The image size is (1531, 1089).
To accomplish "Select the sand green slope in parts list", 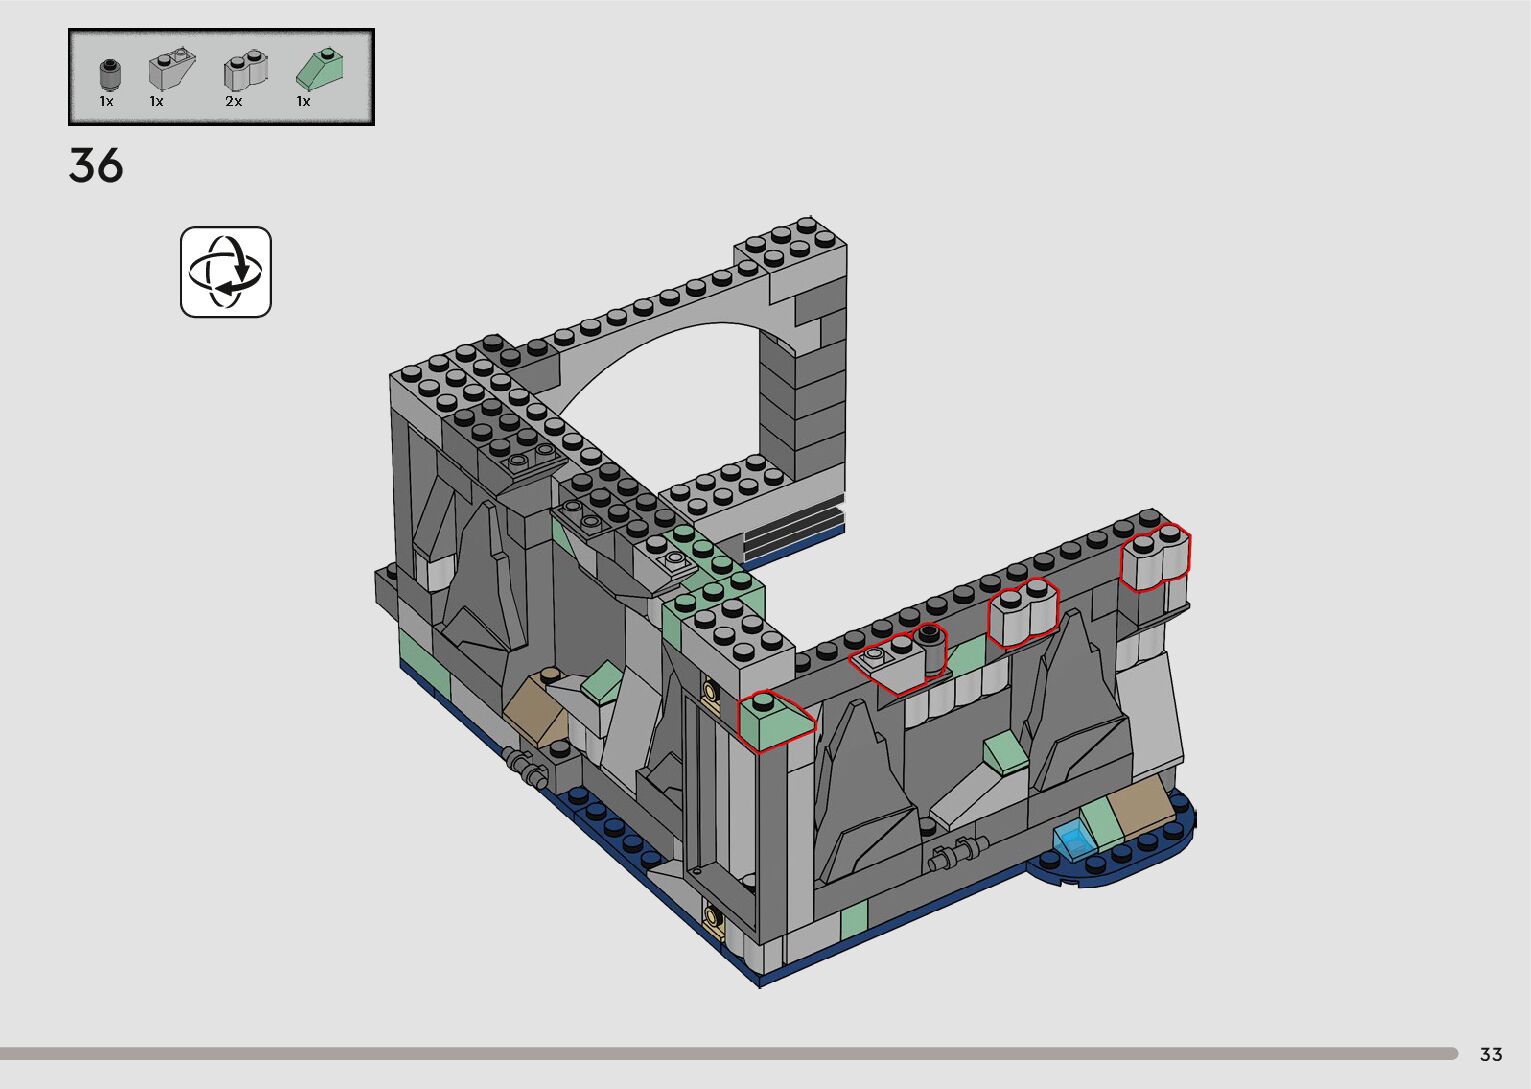I will click(321, 70).
